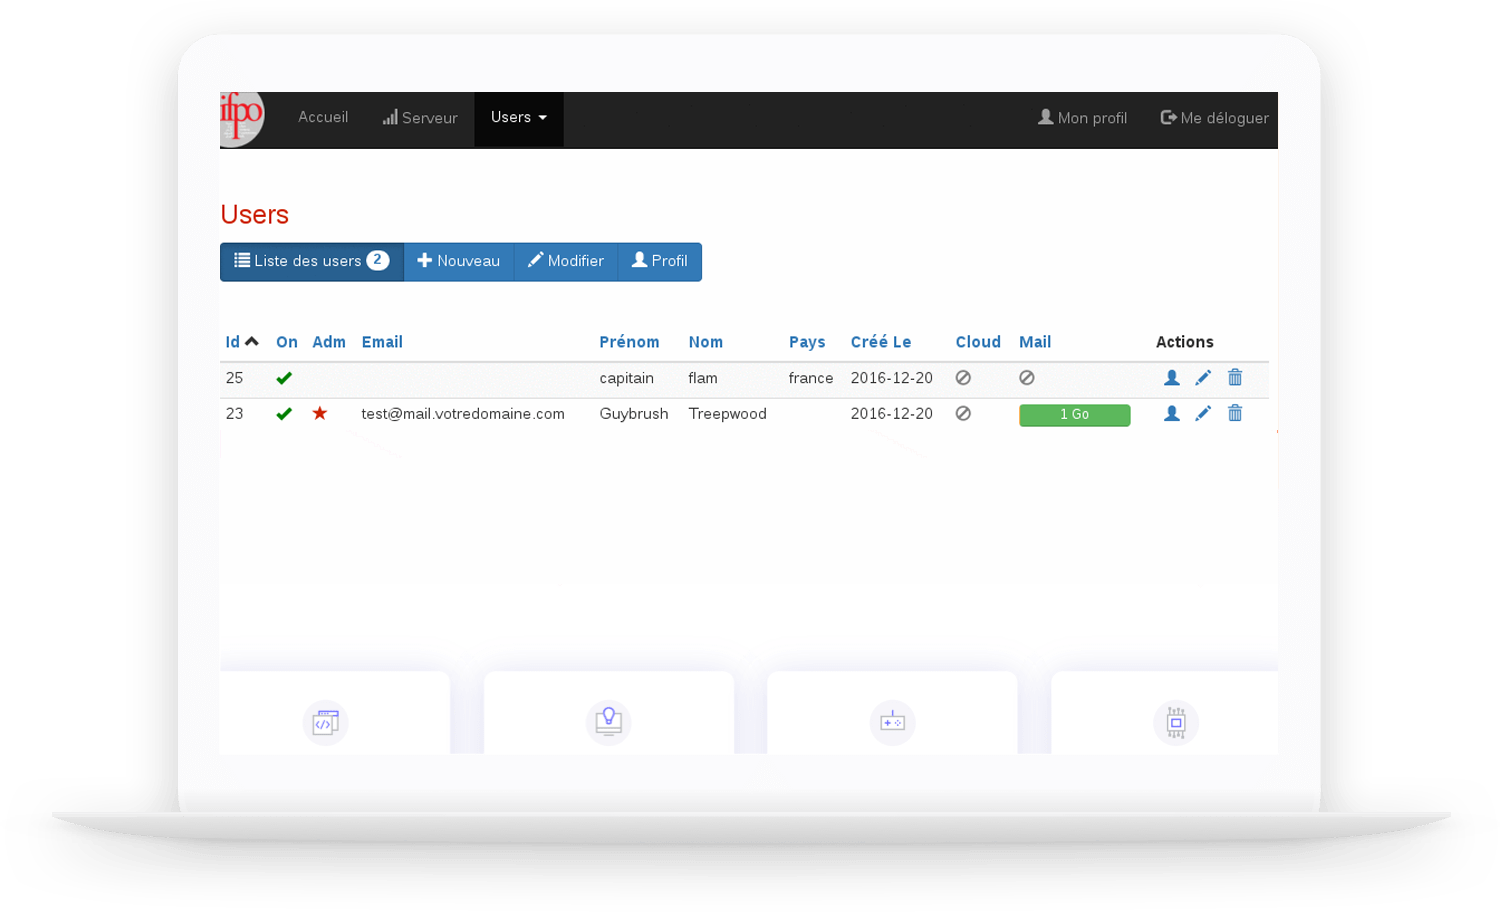1500x913 pixels.
Task: Click the Nouveau button
Action: point(459,261)
